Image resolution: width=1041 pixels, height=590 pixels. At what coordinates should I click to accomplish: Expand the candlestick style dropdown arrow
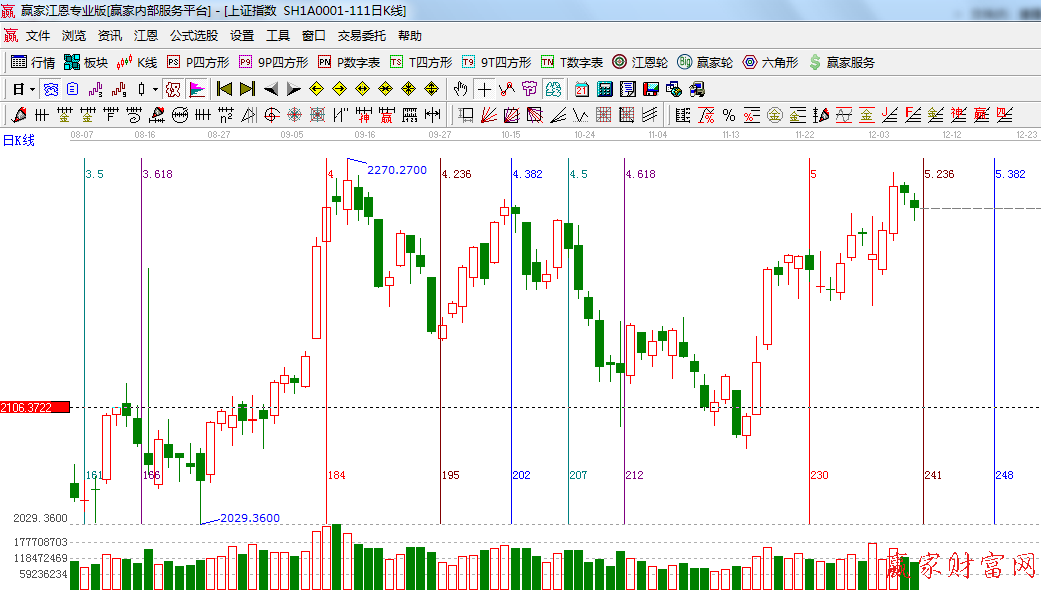click(155, 89)
